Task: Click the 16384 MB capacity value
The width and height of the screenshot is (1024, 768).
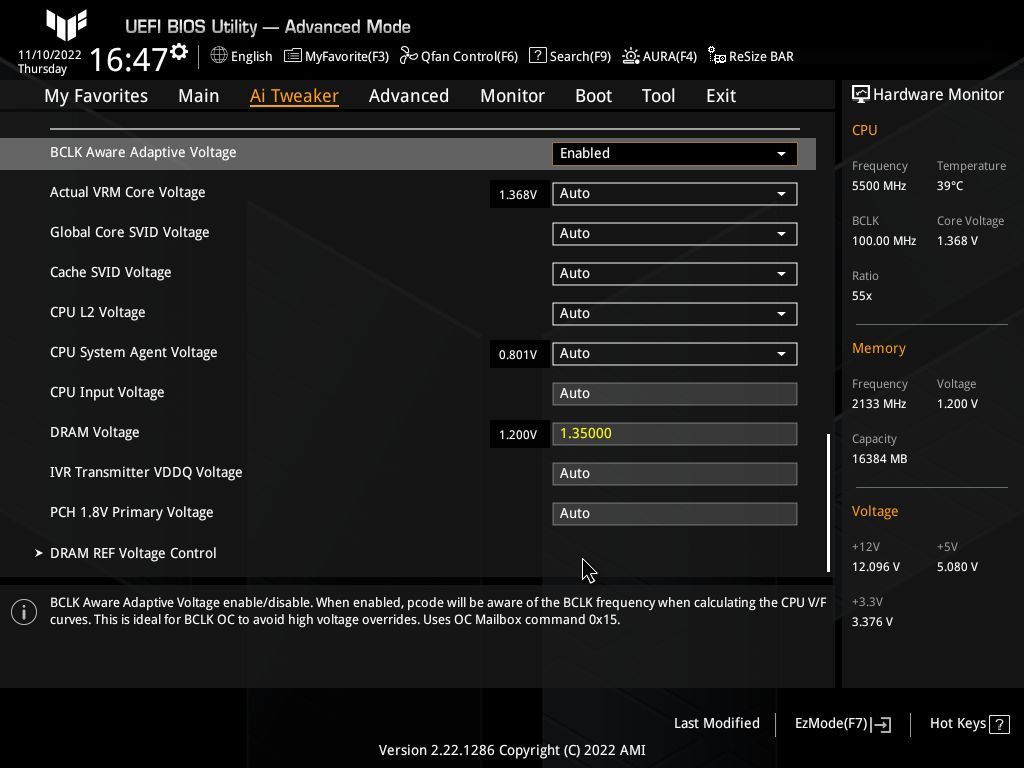Action: [880, 459]
